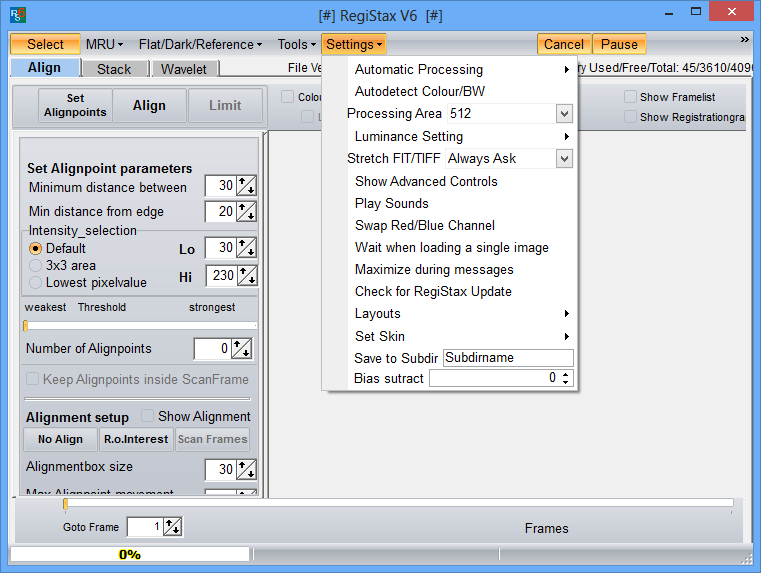Click the 0% progress bar

tap(130, 554)
